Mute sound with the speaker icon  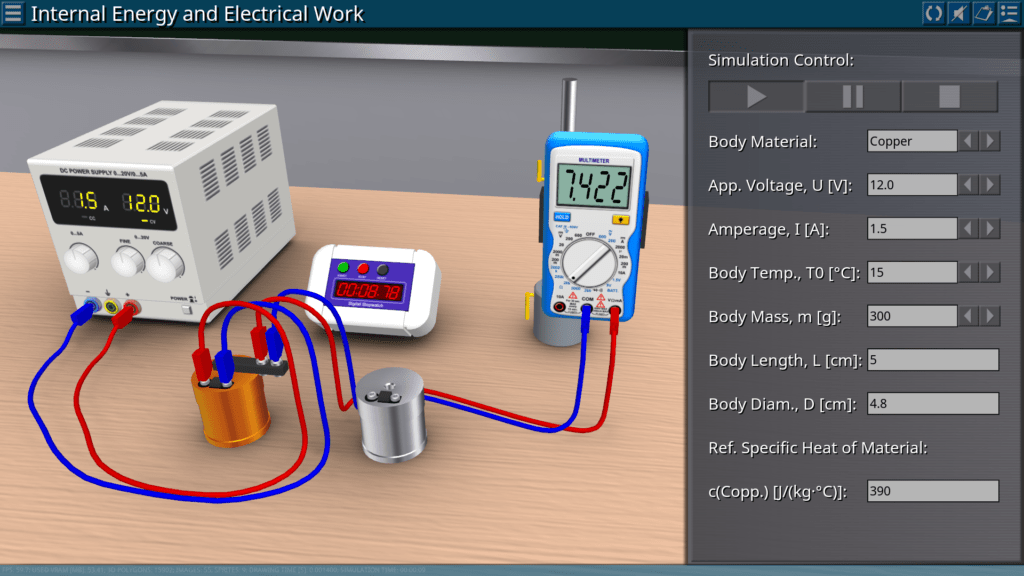tap(958, 13)
